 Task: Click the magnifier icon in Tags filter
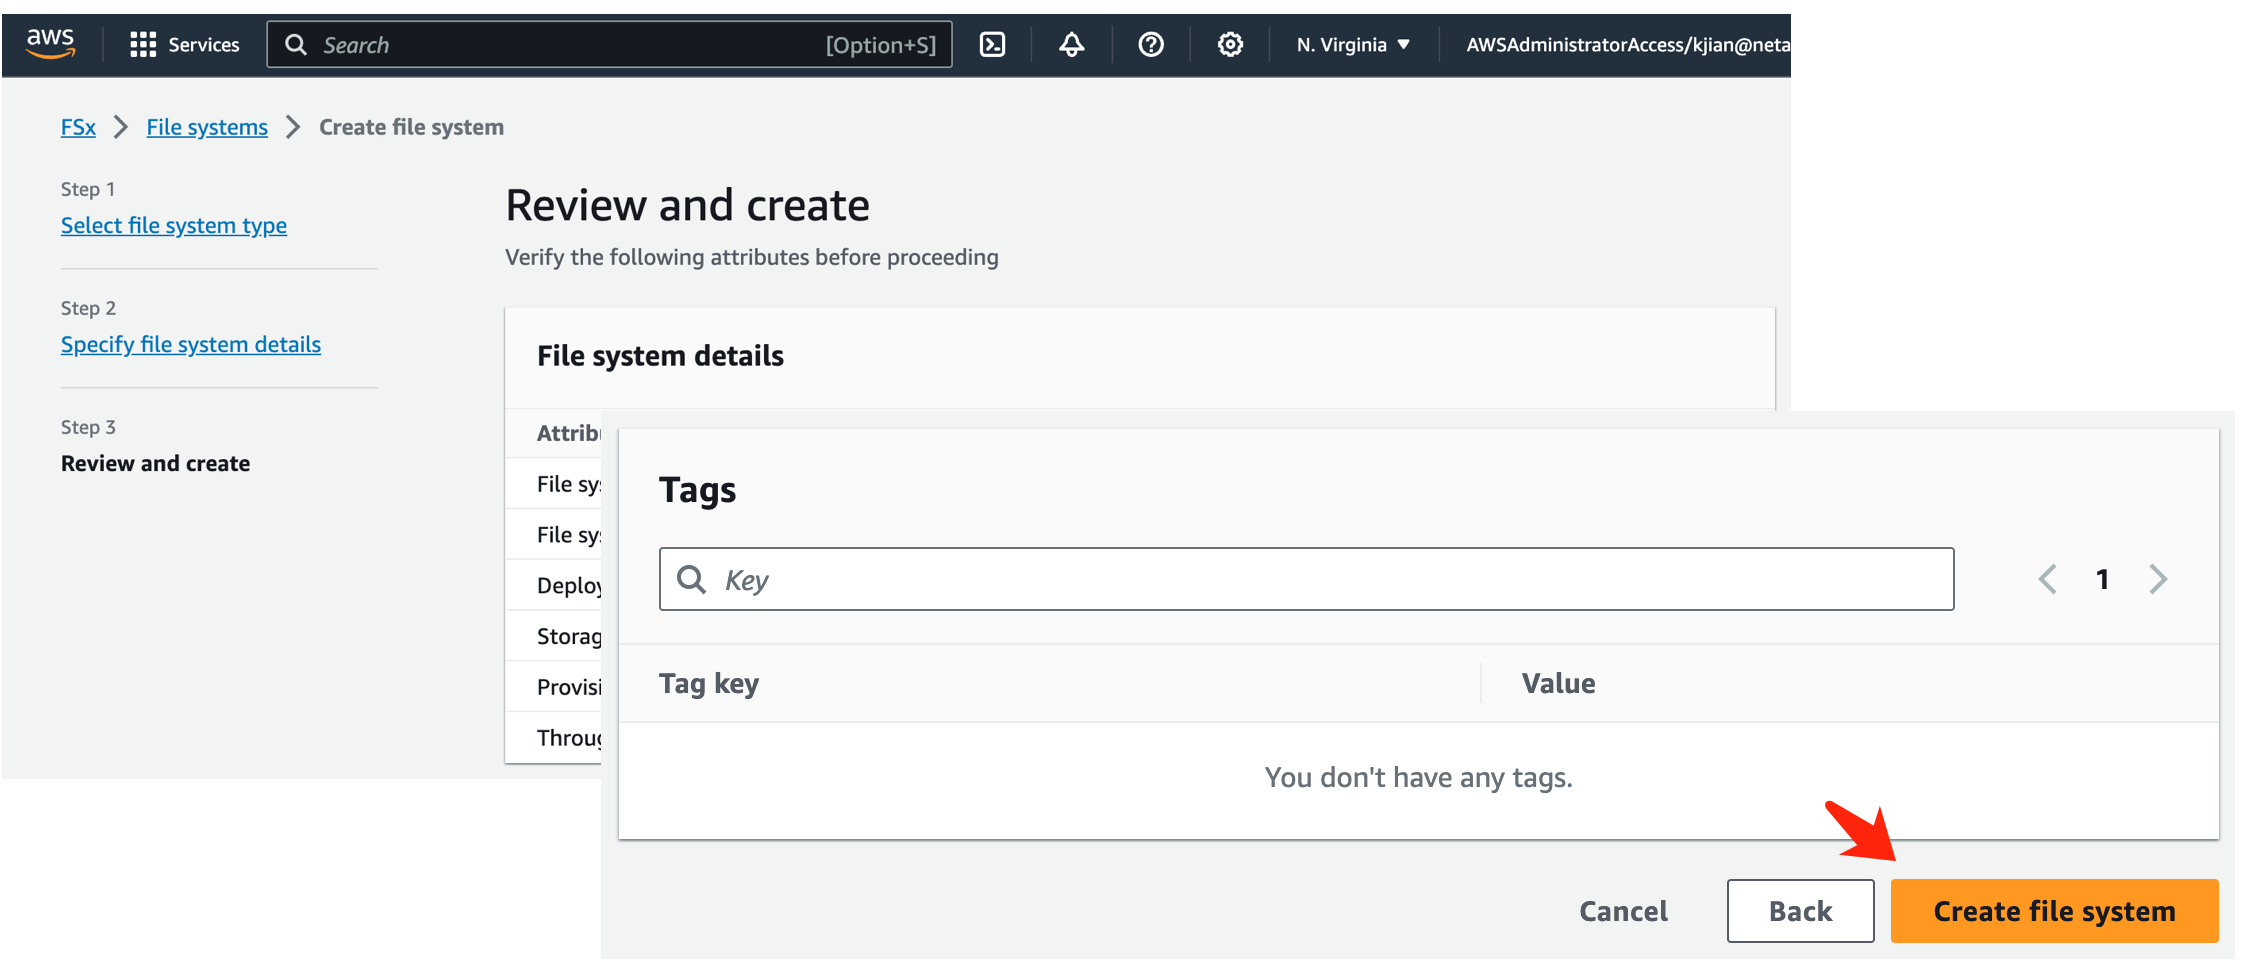(x=691, y=579)
